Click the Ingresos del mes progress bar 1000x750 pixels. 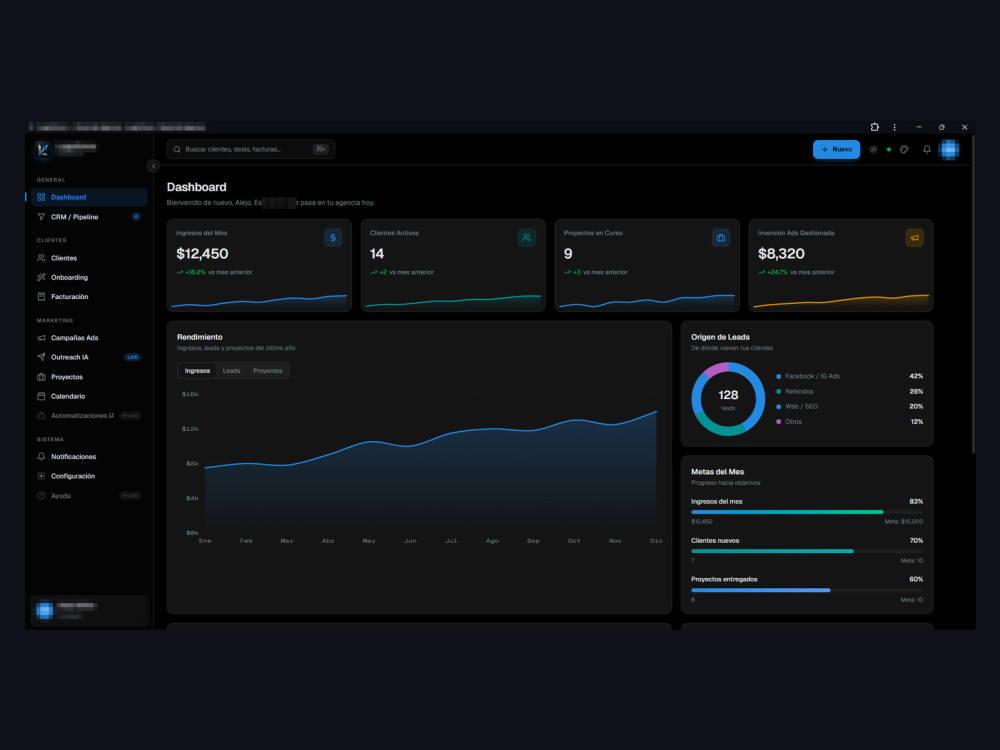[807, 512]
